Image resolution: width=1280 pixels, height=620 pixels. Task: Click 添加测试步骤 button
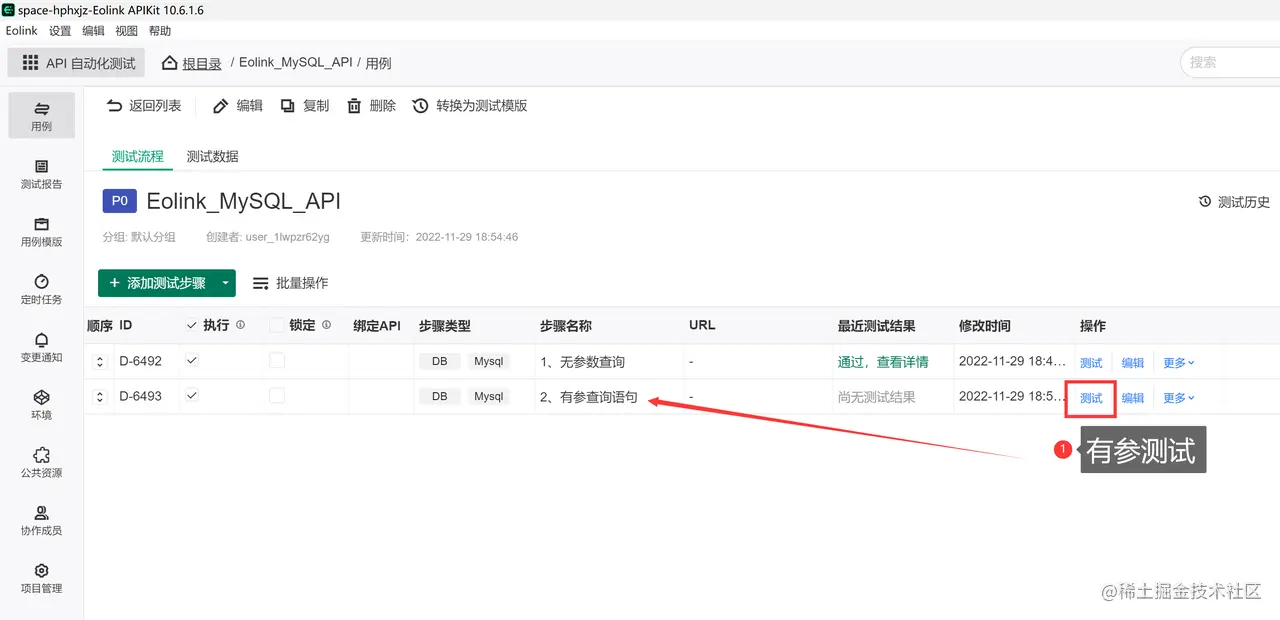[158, 283]
